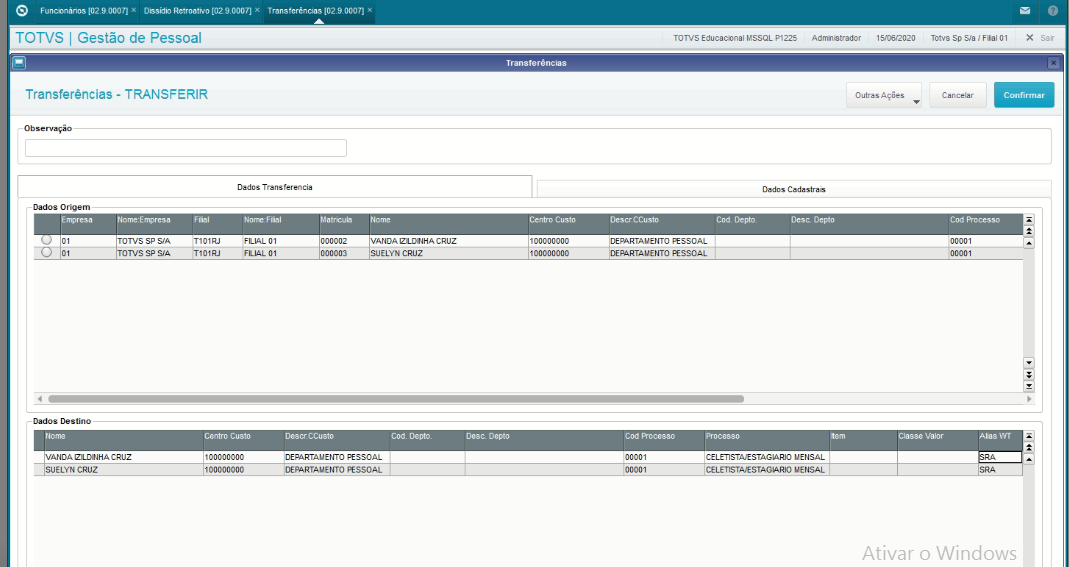Move down one line in Dados Origem grid
Viewport: 1069px width, 567px height.
(1029, 363)
